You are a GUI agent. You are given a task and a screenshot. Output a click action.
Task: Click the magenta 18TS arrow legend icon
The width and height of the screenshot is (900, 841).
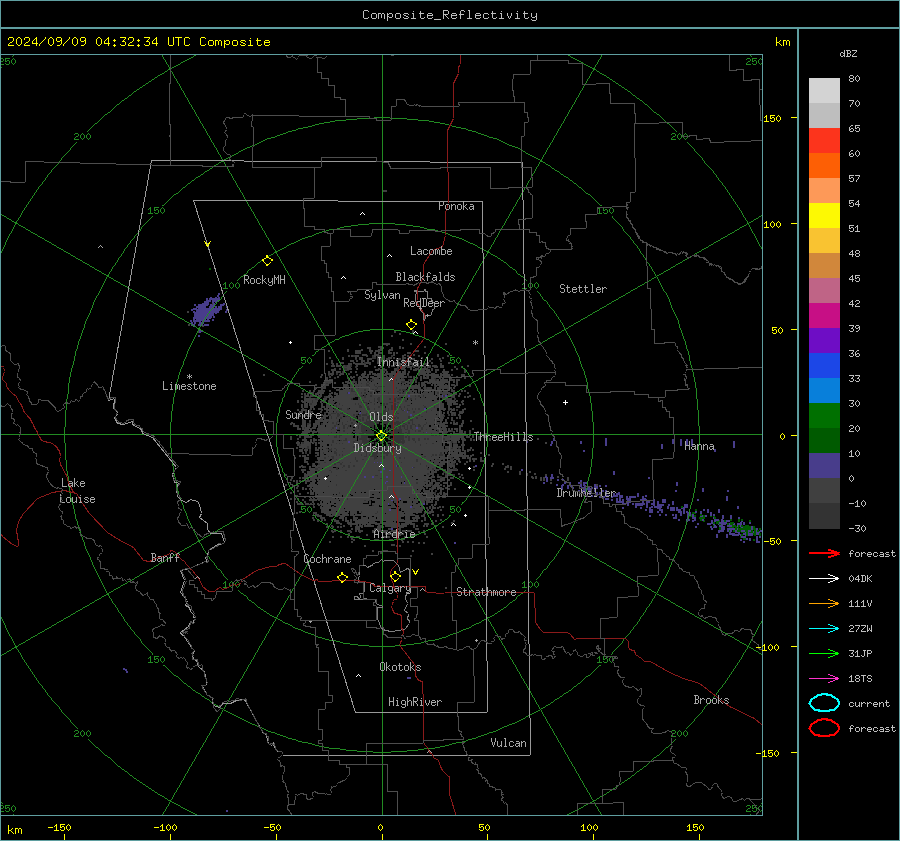pos(824,679)
